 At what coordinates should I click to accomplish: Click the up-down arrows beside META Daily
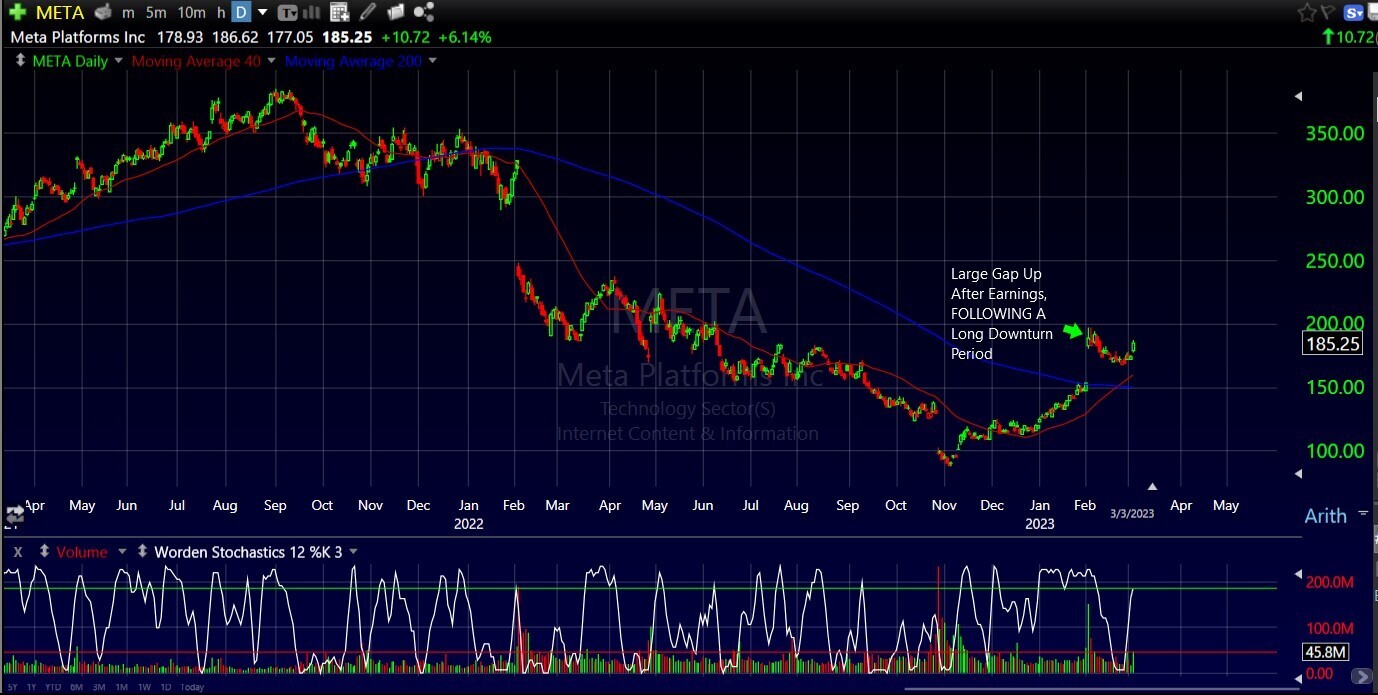[x=20, y=61]
